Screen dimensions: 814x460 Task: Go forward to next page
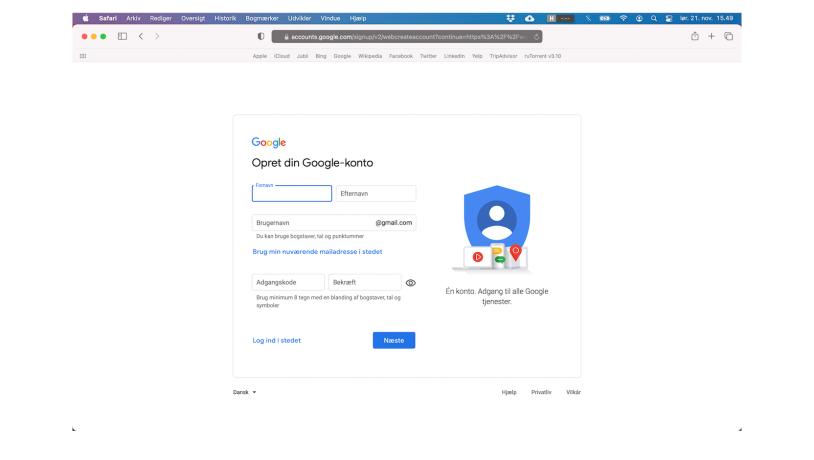[157, 36]
